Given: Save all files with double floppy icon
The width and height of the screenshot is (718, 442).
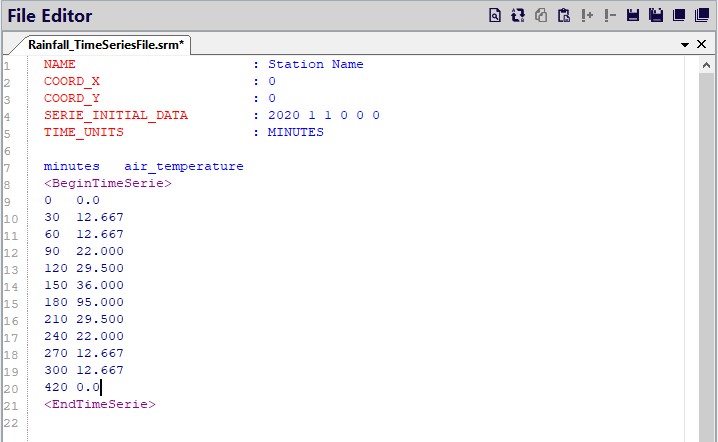Looking at the screenshot, I should [656, 16].
